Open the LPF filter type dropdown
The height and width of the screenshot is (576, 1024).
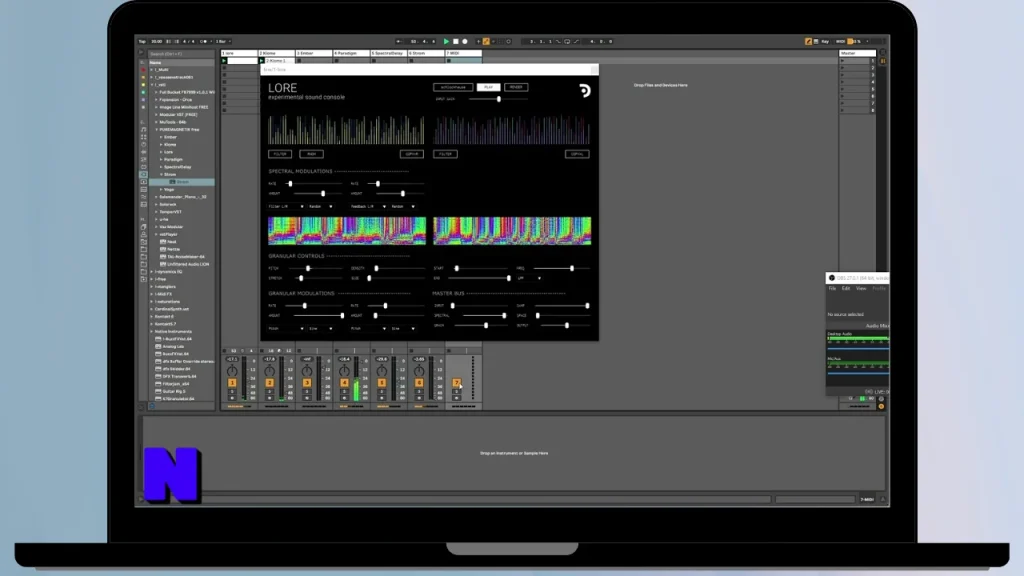point(530,278)
